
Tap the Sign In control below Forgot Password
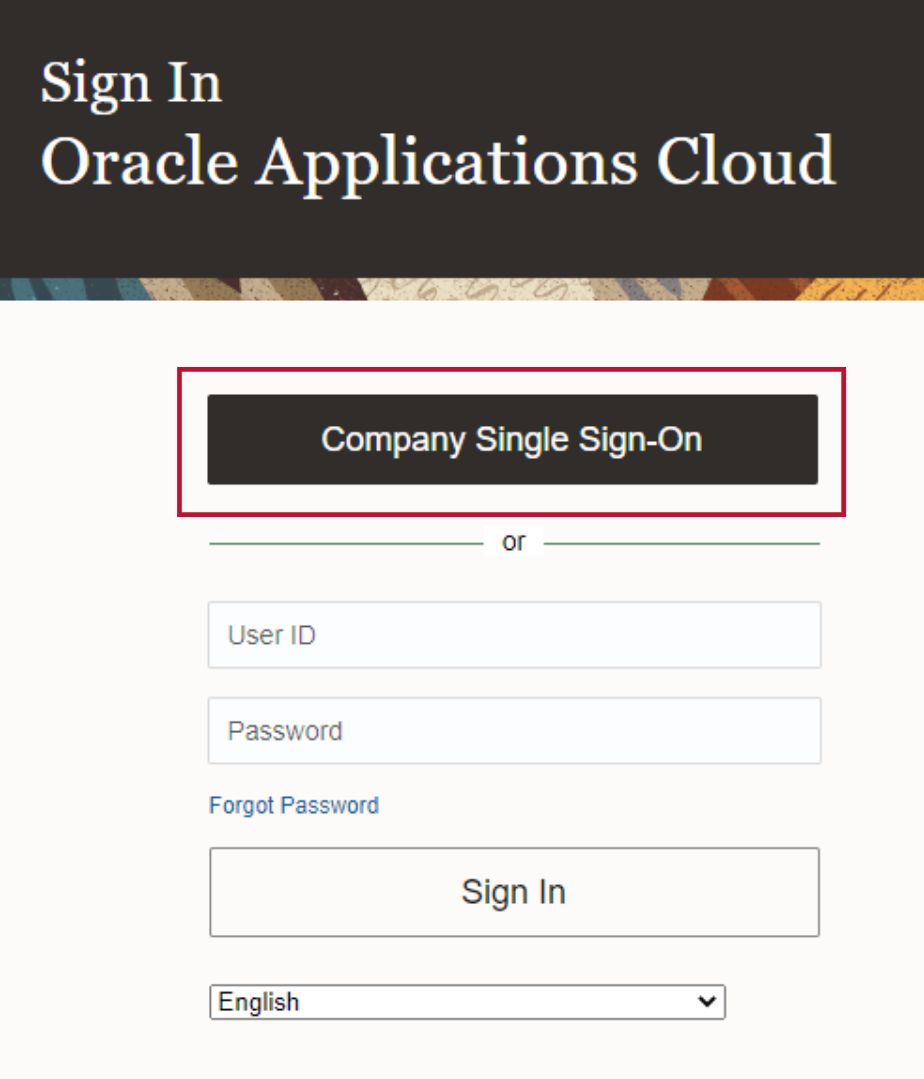(x=513, y=891)
